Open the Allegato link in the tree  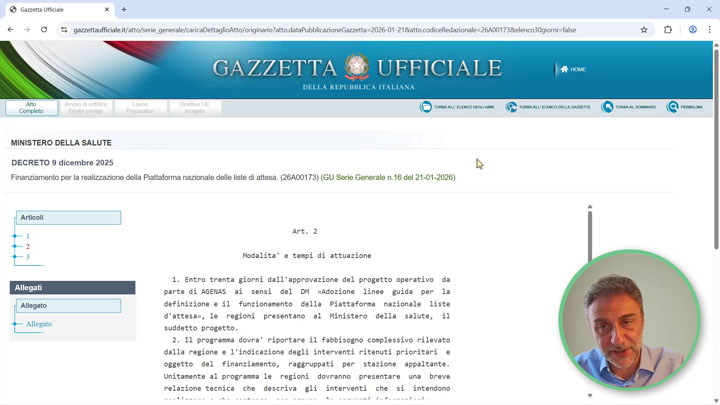click(x=39, y=324)
